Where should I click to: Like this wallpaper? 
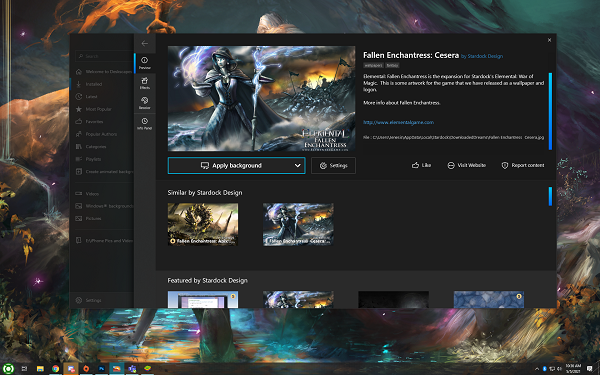(421, 165)
